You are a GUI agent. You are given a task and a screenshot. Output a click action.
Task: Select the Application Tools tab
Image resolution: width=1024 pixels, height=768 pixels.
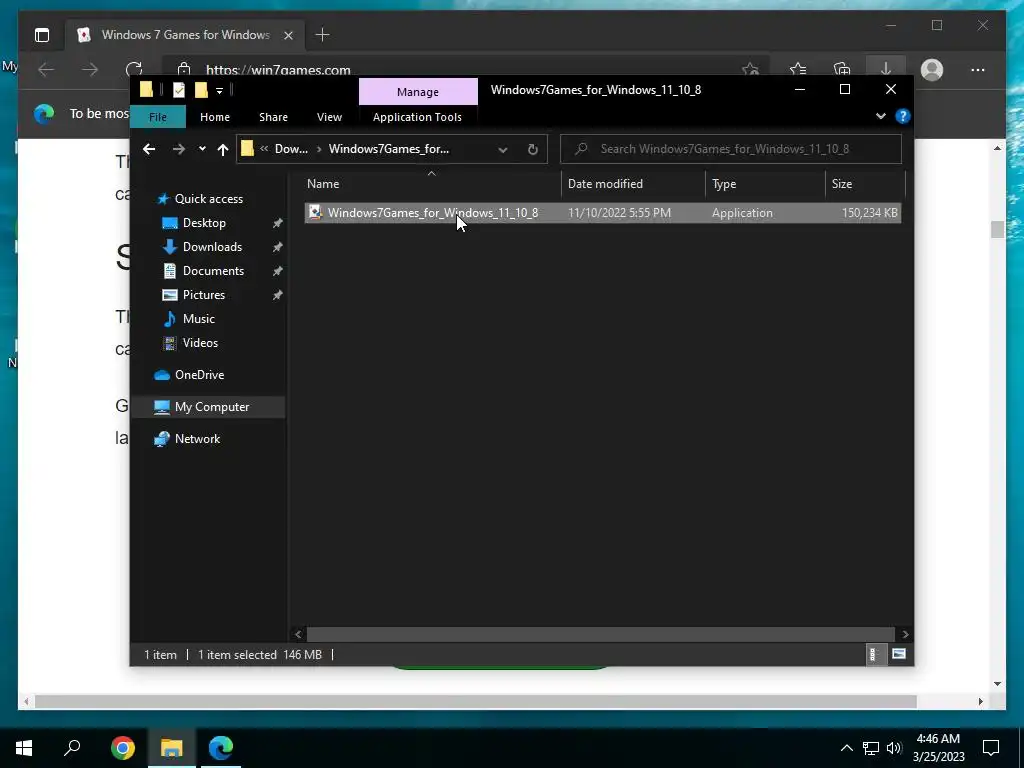tap(417, 117)
